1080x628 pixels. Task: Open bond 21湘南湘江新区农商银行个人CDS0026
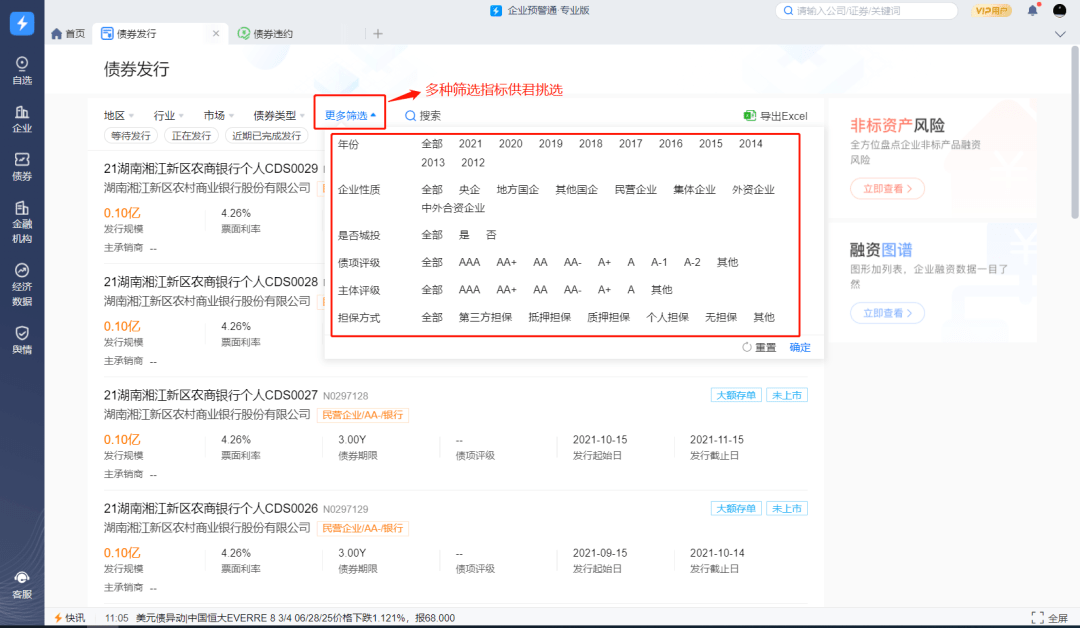210,509
